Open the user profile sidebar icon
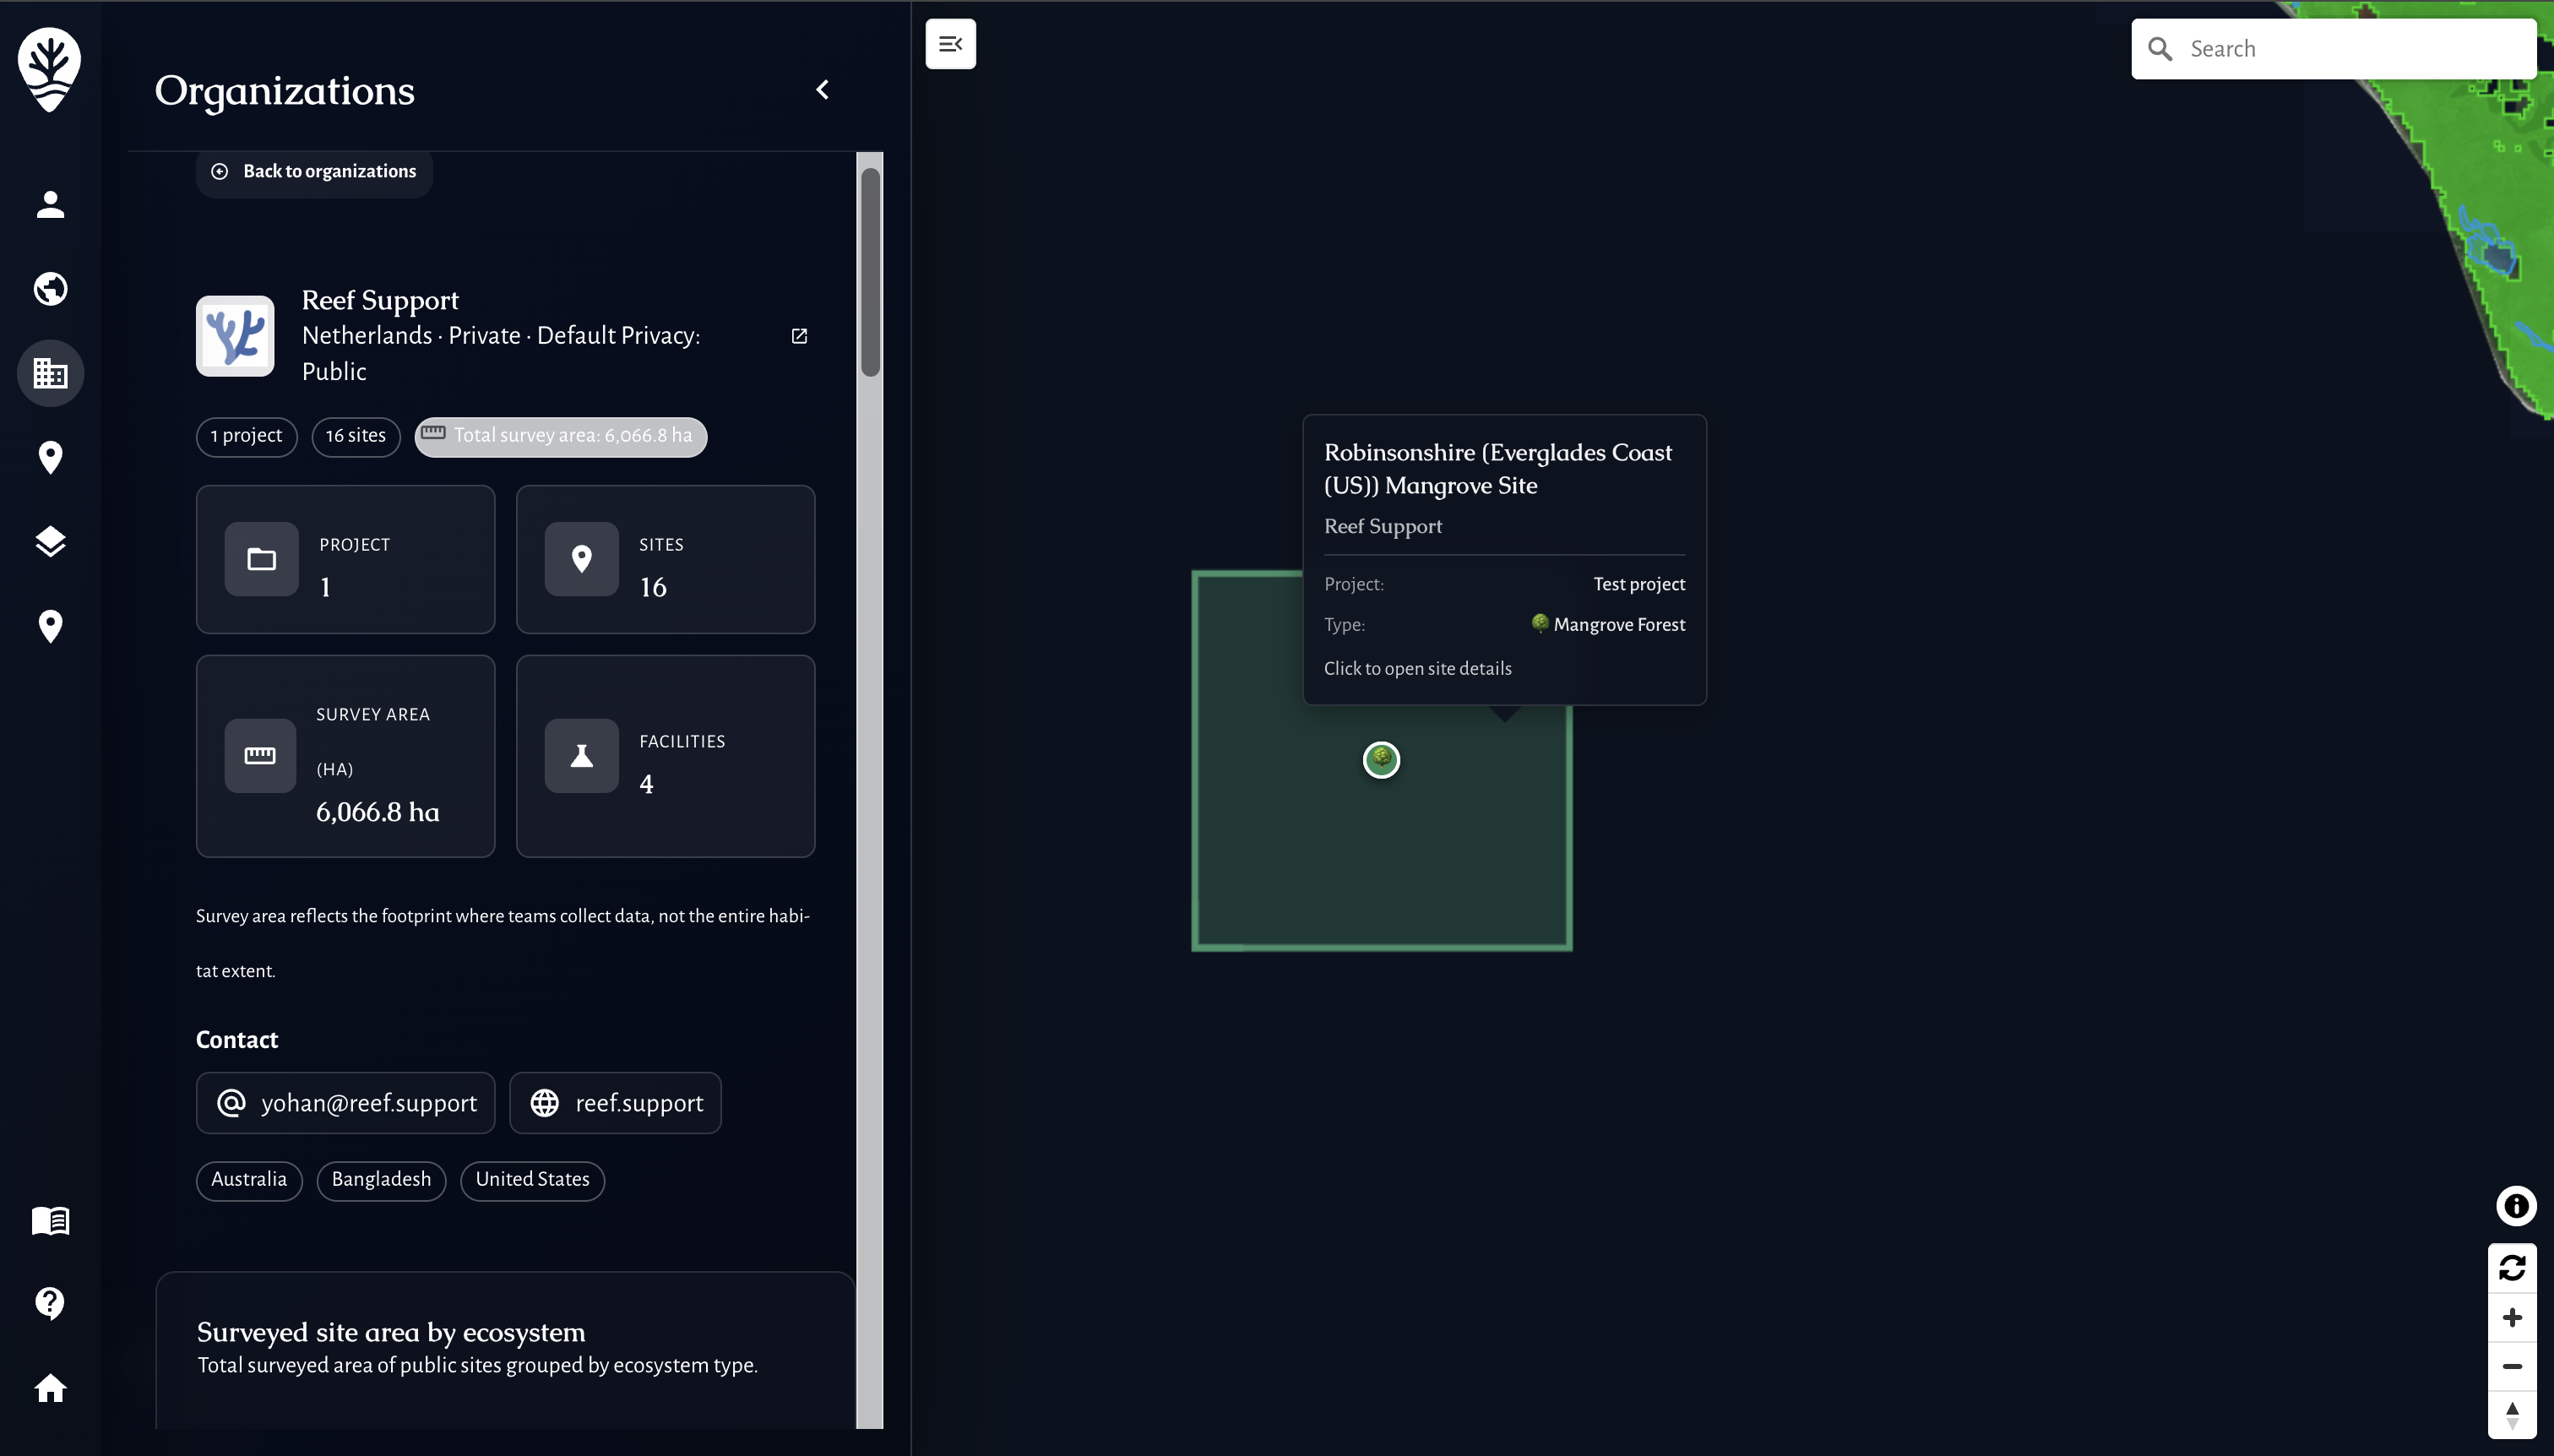Viewport: 2554px width, 1456px height. tap(49, 205)
